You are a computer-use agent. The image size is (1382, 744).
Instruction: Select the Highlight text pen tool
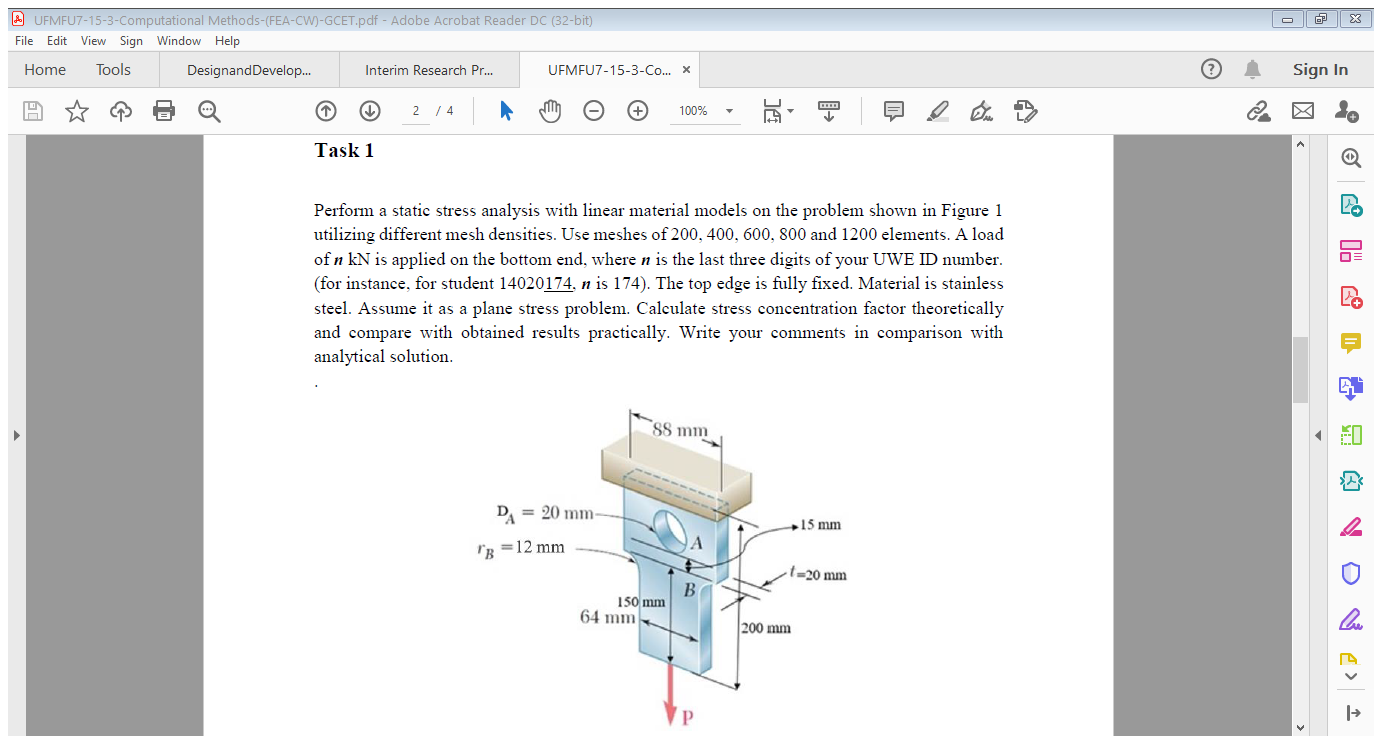[x=937, y=111]
